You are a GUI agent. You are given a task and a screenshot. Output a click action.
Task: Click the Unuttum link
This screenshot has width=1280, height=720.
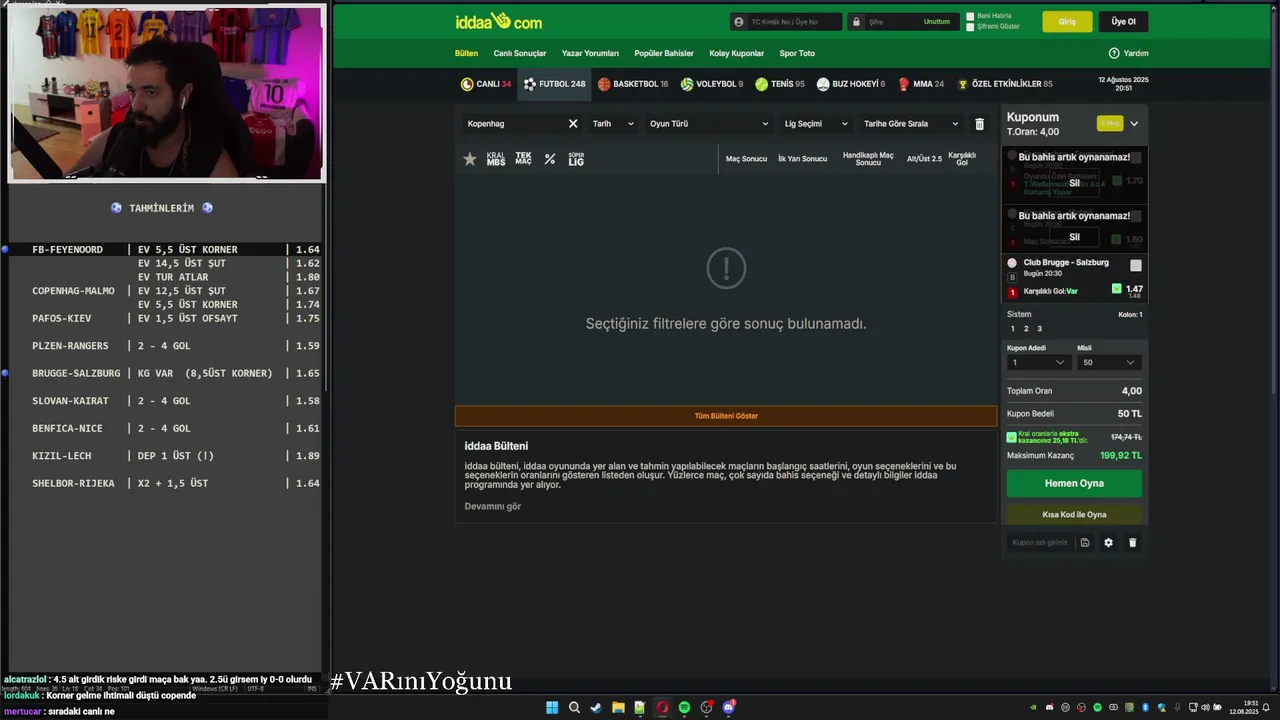[x=937, y=21]
